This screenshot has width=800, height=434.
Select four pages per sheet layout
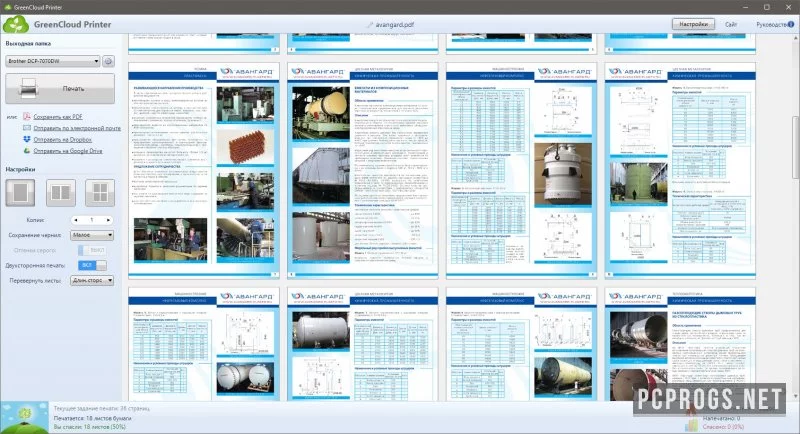pyautogui.click(x=100, y=193)
